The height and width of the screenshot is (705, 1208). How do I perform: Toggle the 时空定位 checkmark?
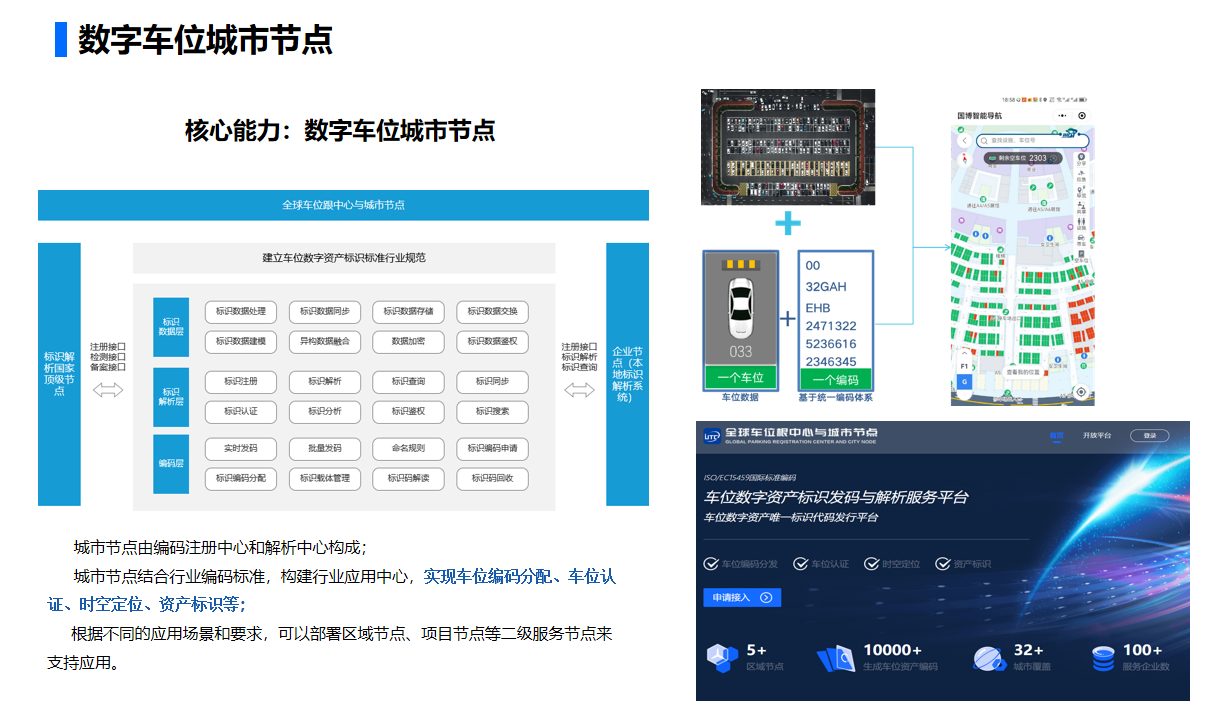click(x=871, y=564)
